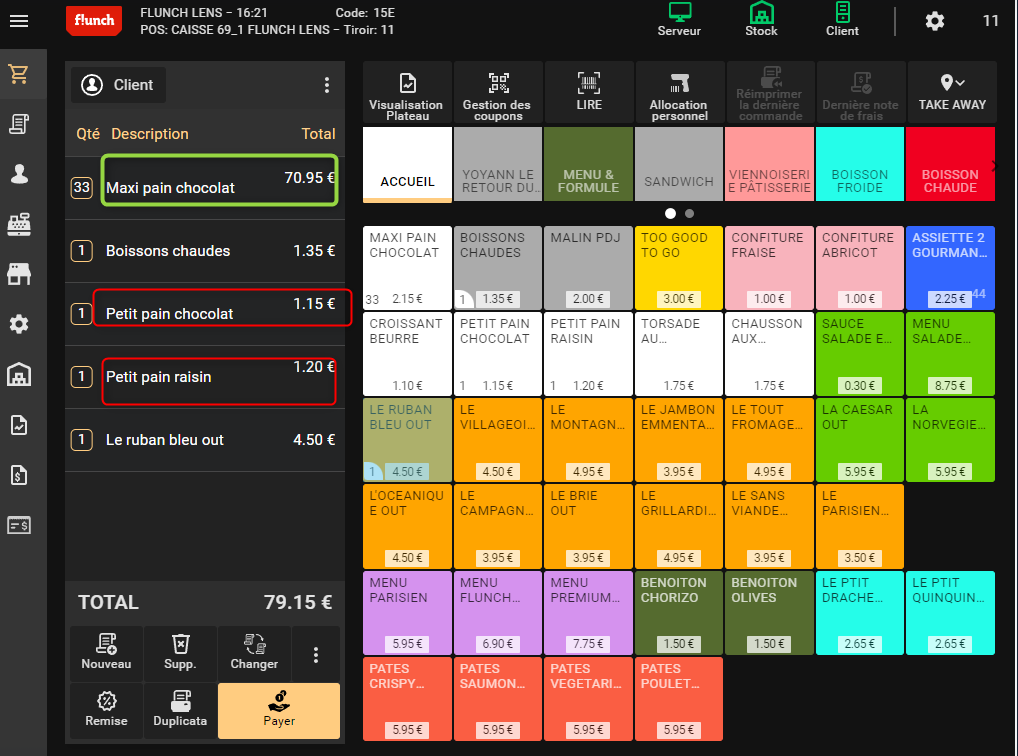Click Nouveau to start new order
The width and height of the screenshot is (1018, 756).
106,654
